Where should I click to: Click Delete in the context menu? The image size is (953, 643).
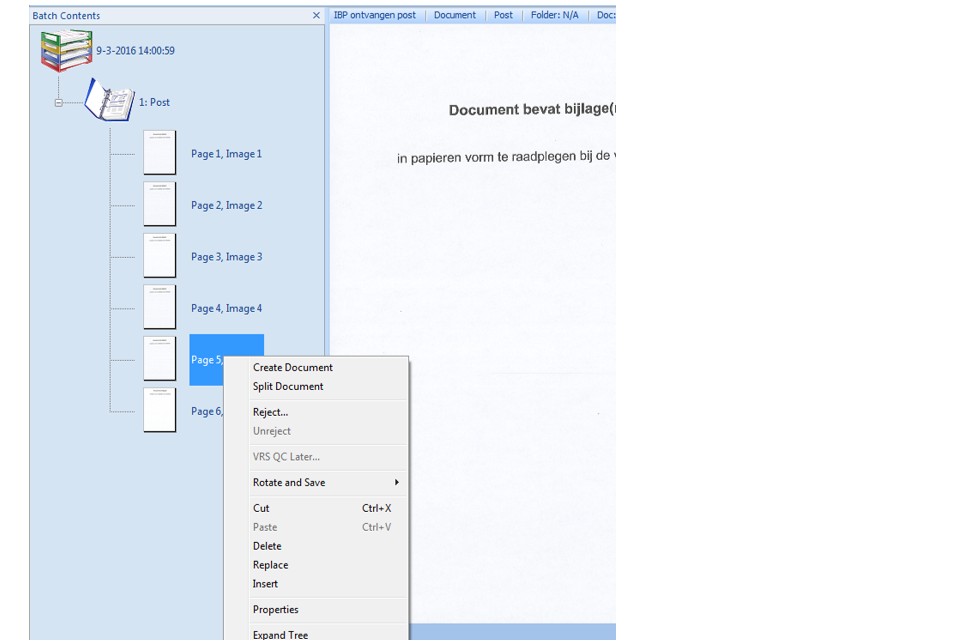pos(267,546)
